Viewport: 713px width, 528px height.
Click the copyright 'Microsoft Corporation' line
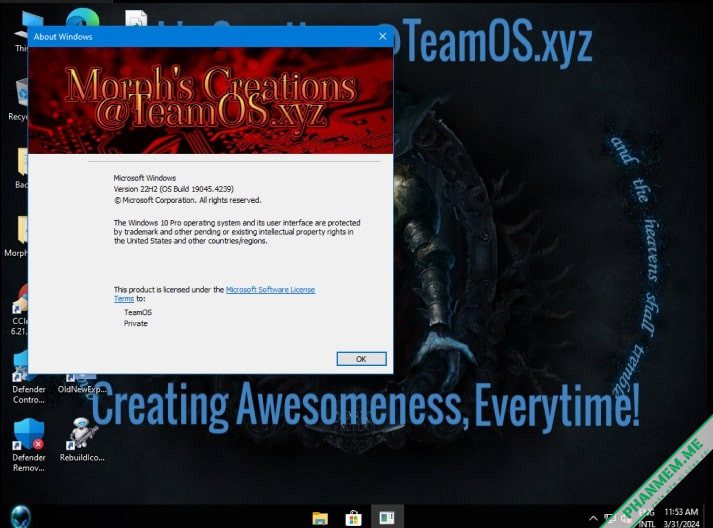tap(187, 200)
